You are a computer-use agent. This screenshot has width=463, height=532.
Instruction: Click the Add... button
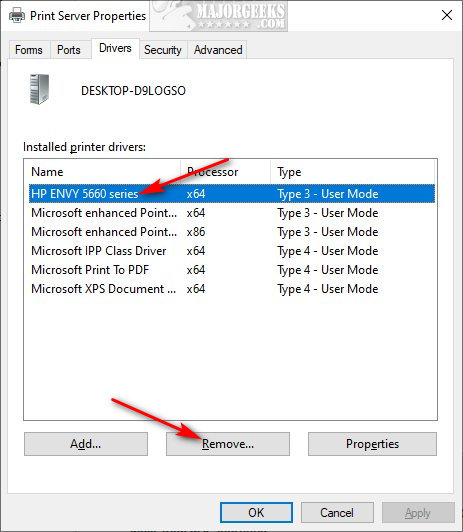point(86,444)
